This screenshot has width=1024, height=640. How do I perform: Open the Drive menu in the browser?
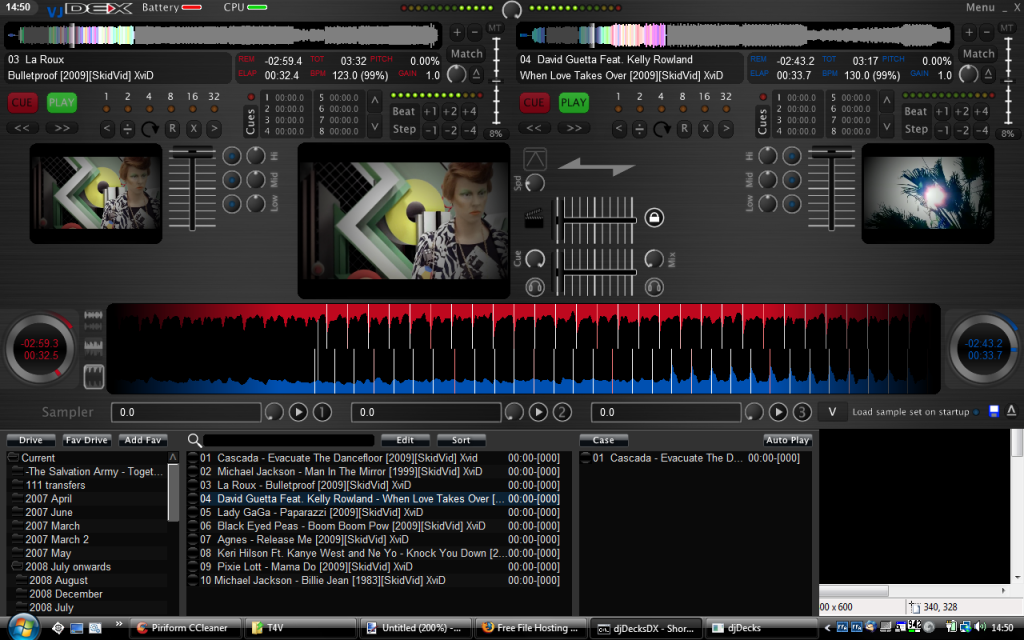coord(31,440)
